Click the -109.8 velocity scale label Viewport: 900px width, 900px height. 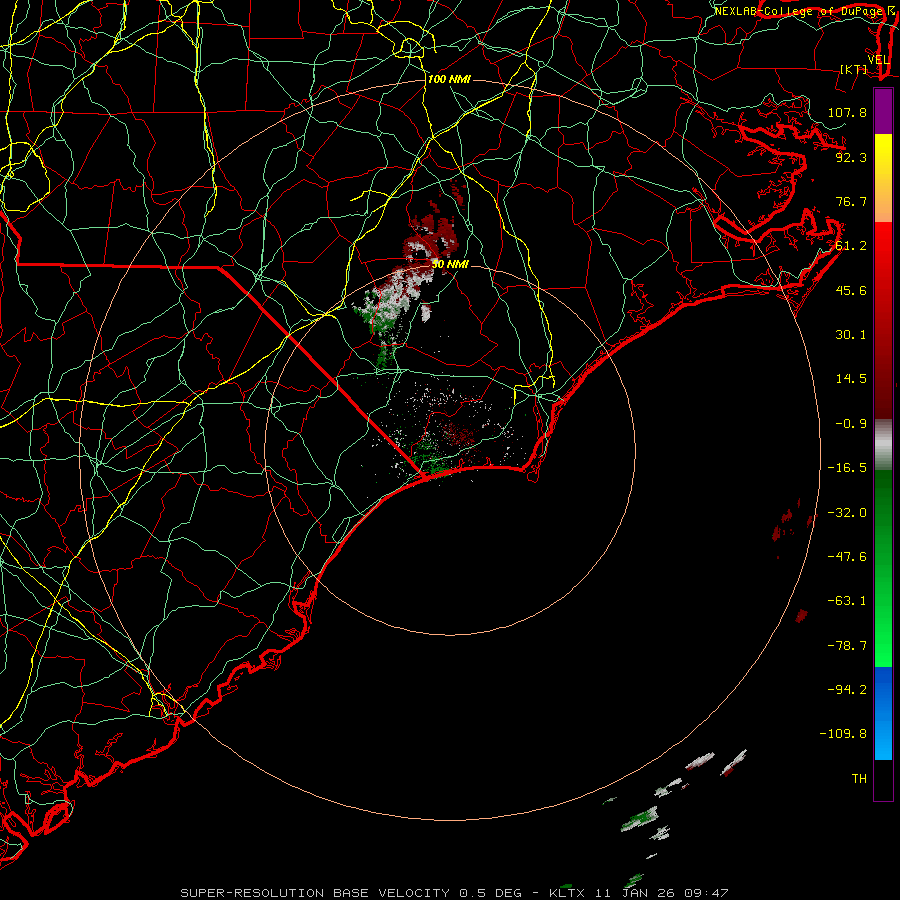(x=843, y=734)
